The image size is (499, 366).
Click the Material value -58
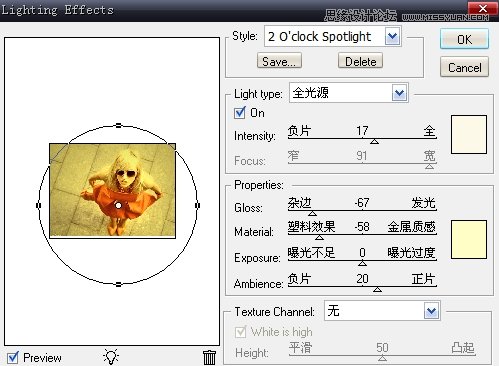362,227
